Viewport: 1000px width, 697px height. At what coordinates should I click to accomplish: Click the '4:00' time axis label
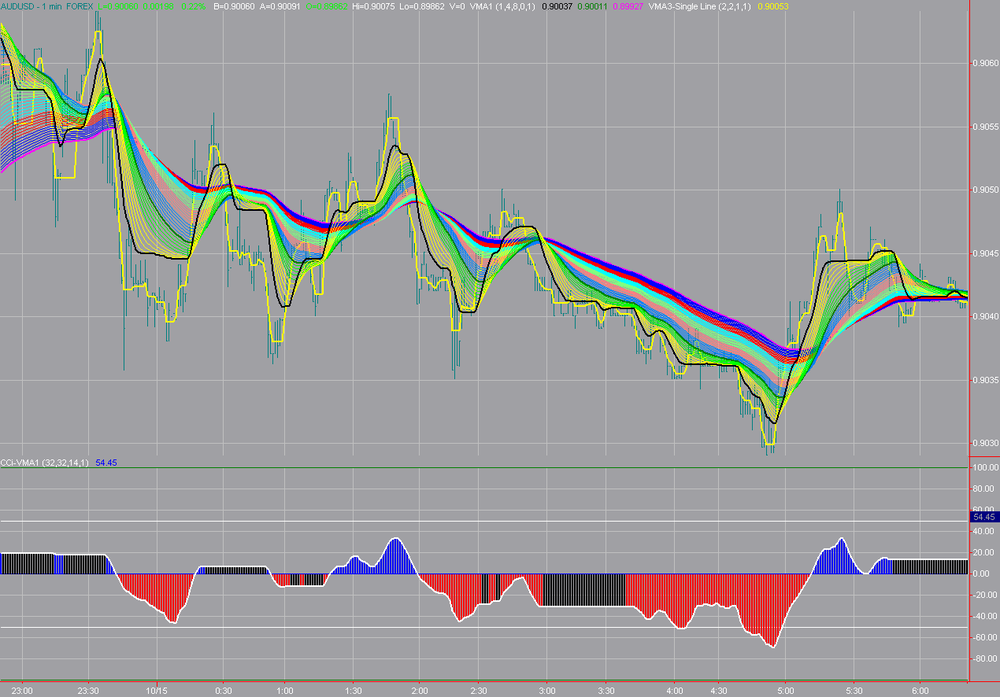674,691
